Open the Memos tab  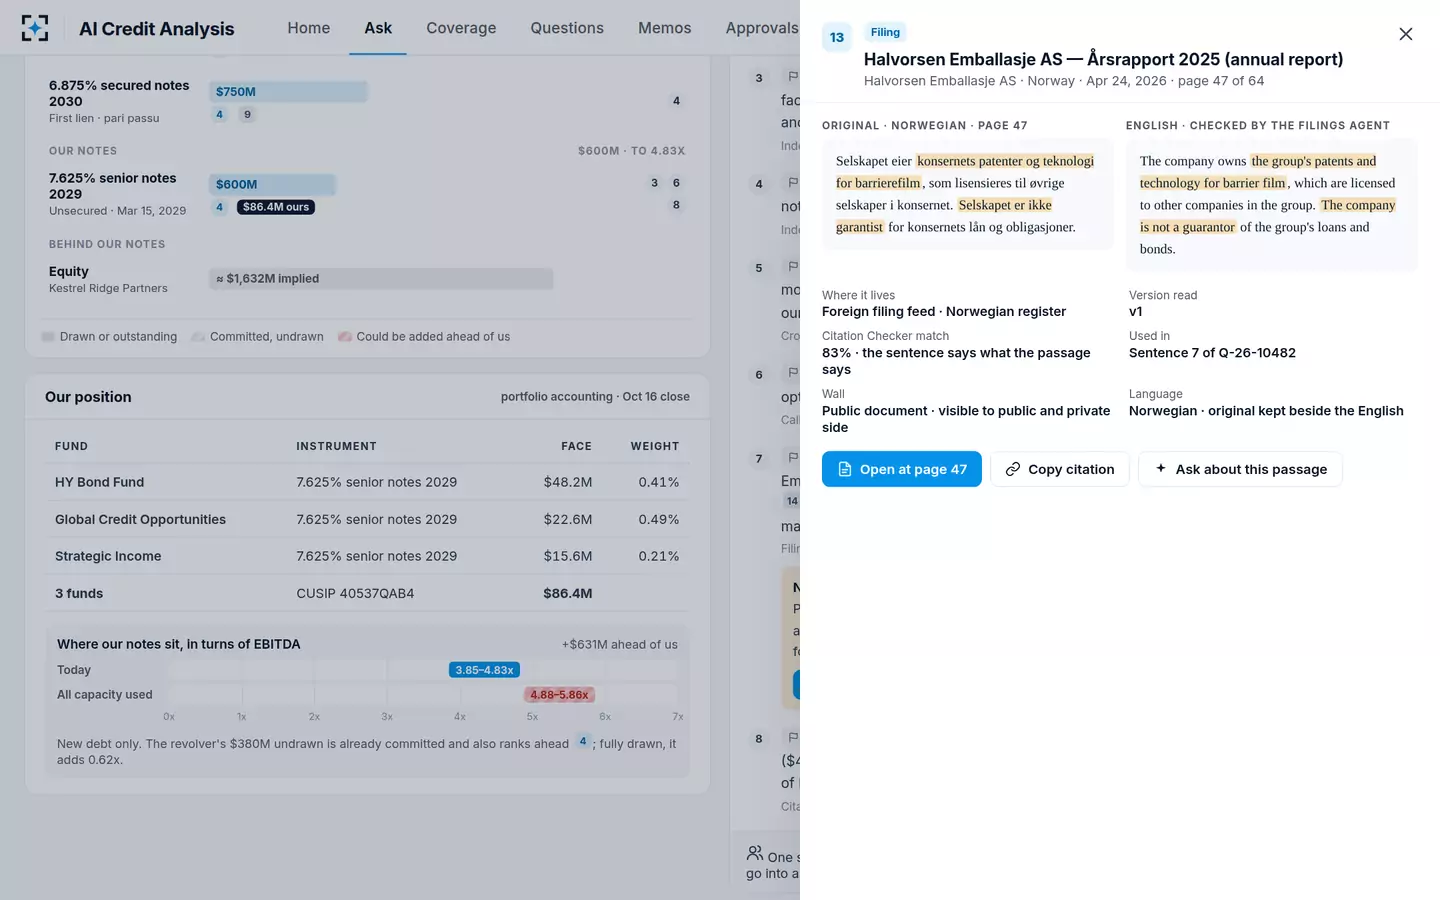pos(665,28)
